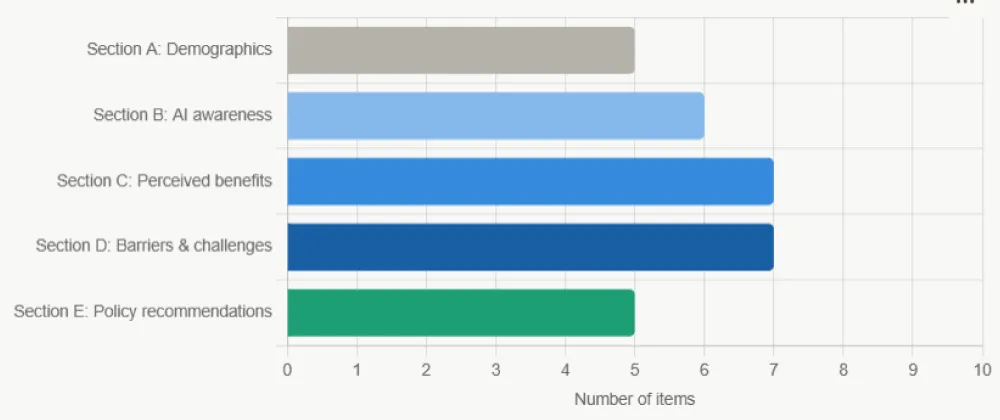
Task: Click the Section A: Demographics label
Action: point(179,49)
